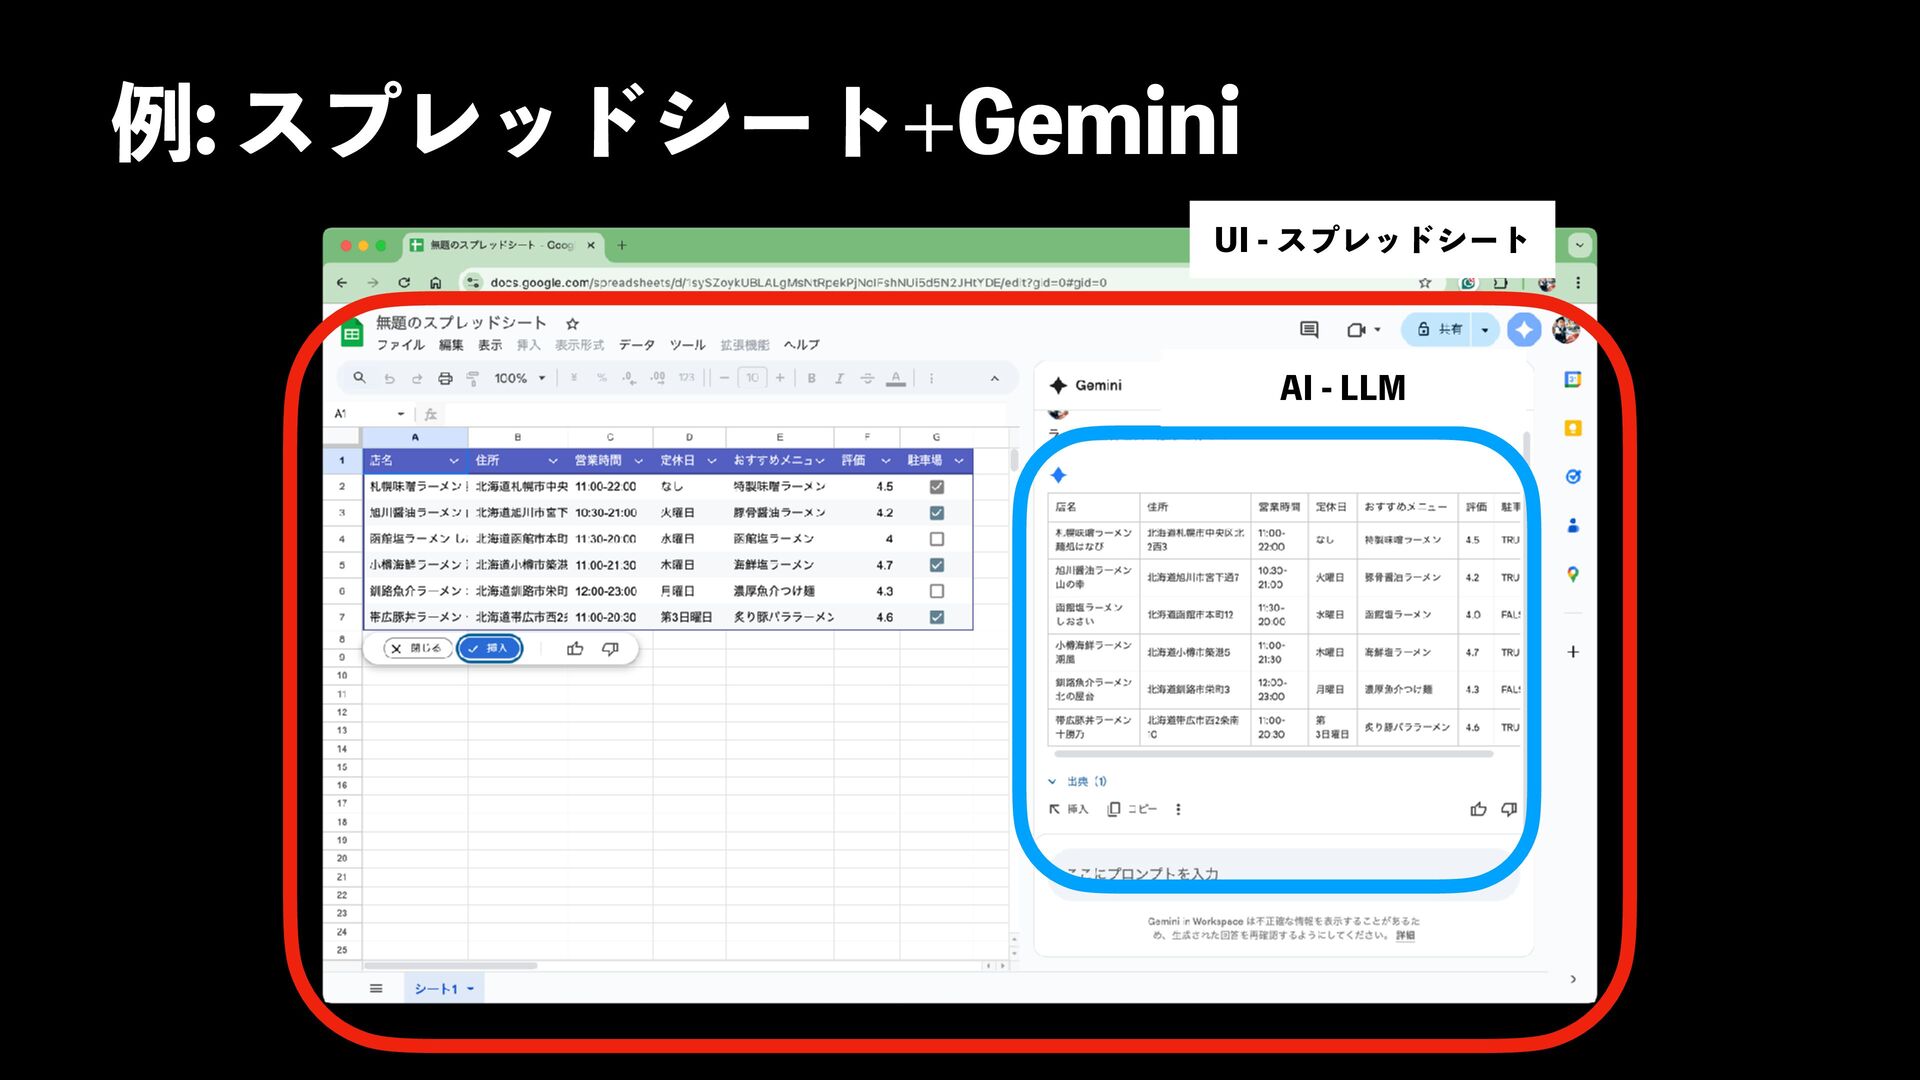
Task: Open 駐車場 column header dropdown
Action: pyautogui.click(x=959, y=461)
